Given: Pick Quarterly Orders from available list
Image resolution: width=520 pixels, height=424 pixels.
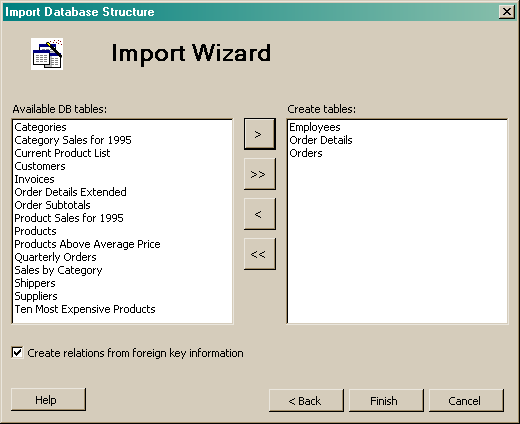Looking at the screenshot, I should point(55,257).
